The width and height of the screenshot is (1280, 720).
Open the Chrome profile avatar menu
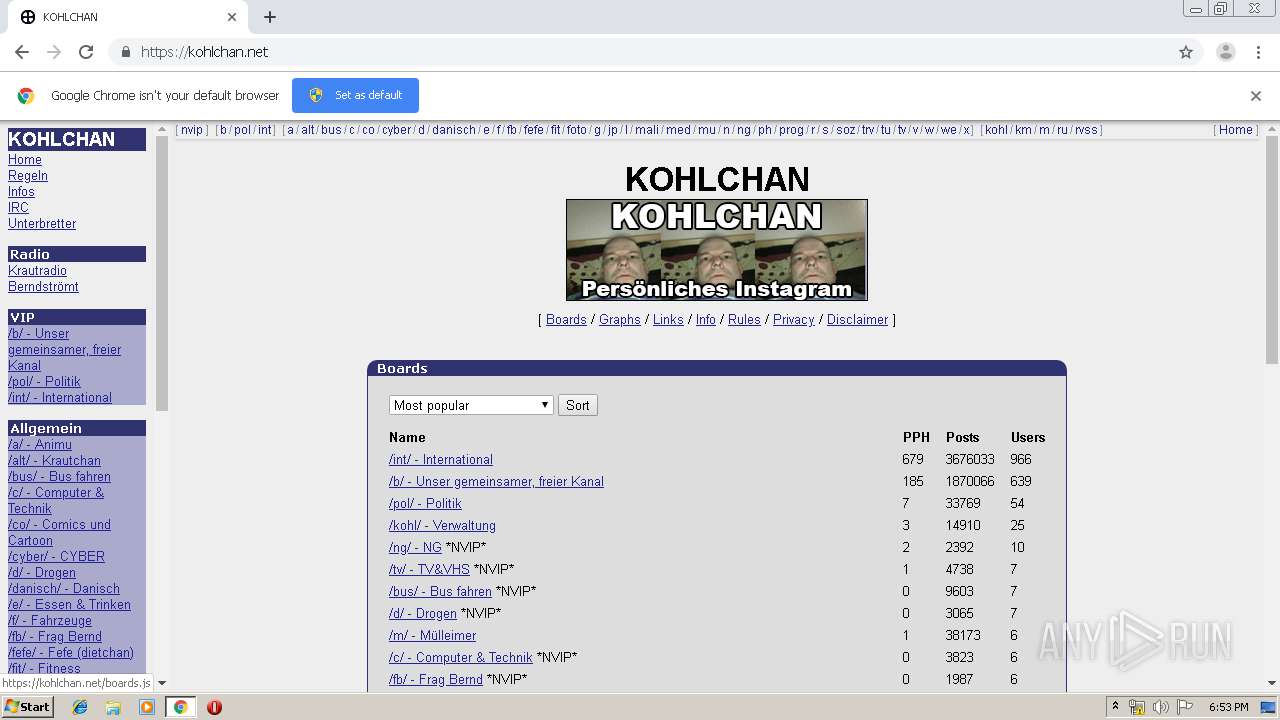[1225, 52]
